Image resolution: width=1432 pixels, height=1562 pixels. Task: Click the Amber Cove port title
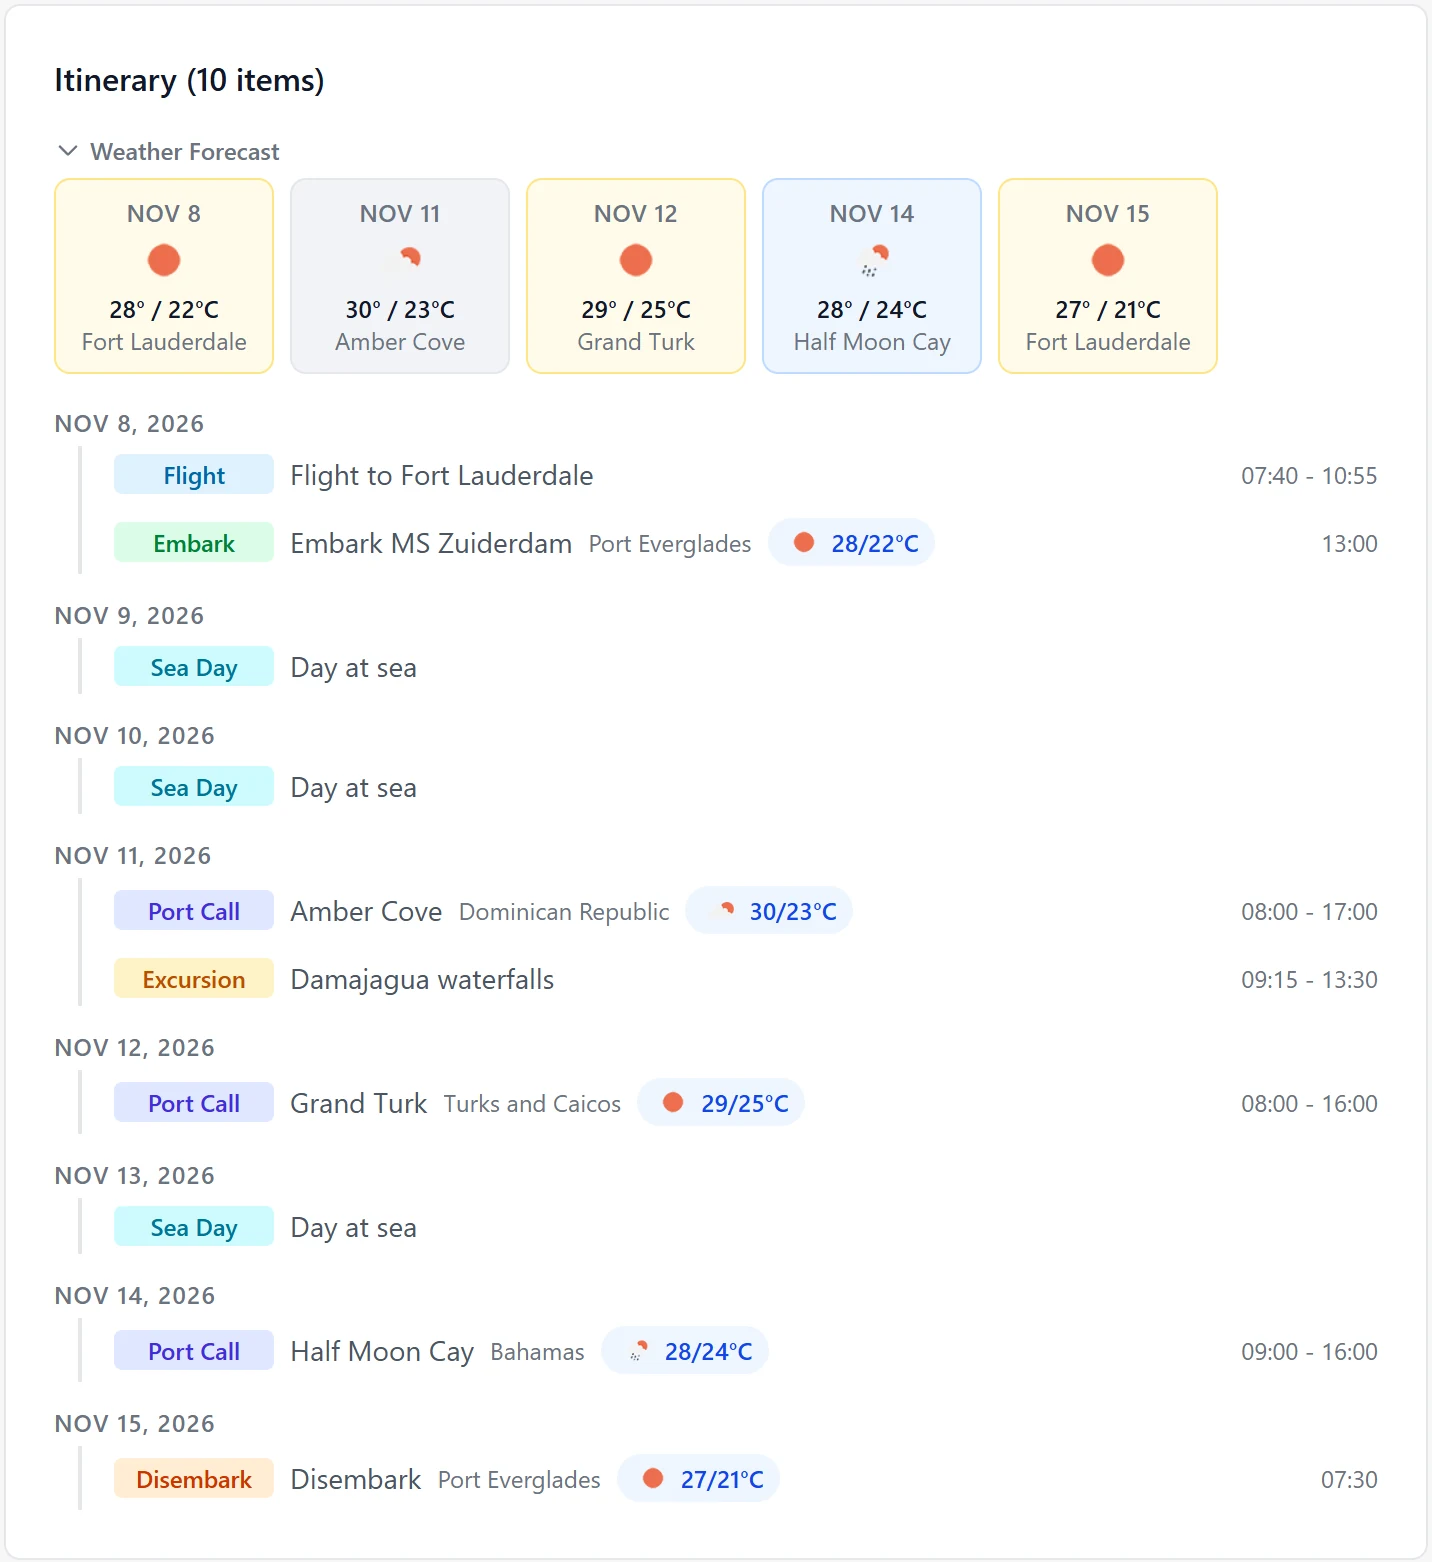coord(366,911)
